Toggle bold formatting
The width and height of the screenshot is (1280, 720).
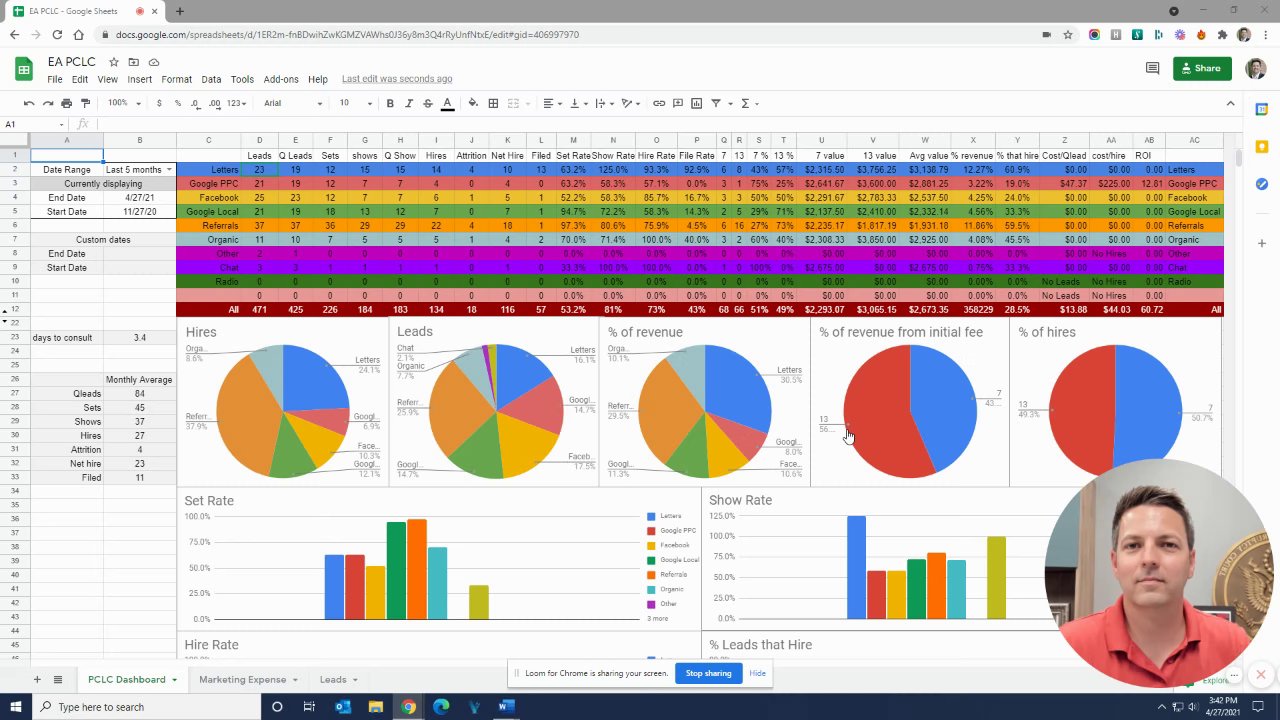coord(390,103)
